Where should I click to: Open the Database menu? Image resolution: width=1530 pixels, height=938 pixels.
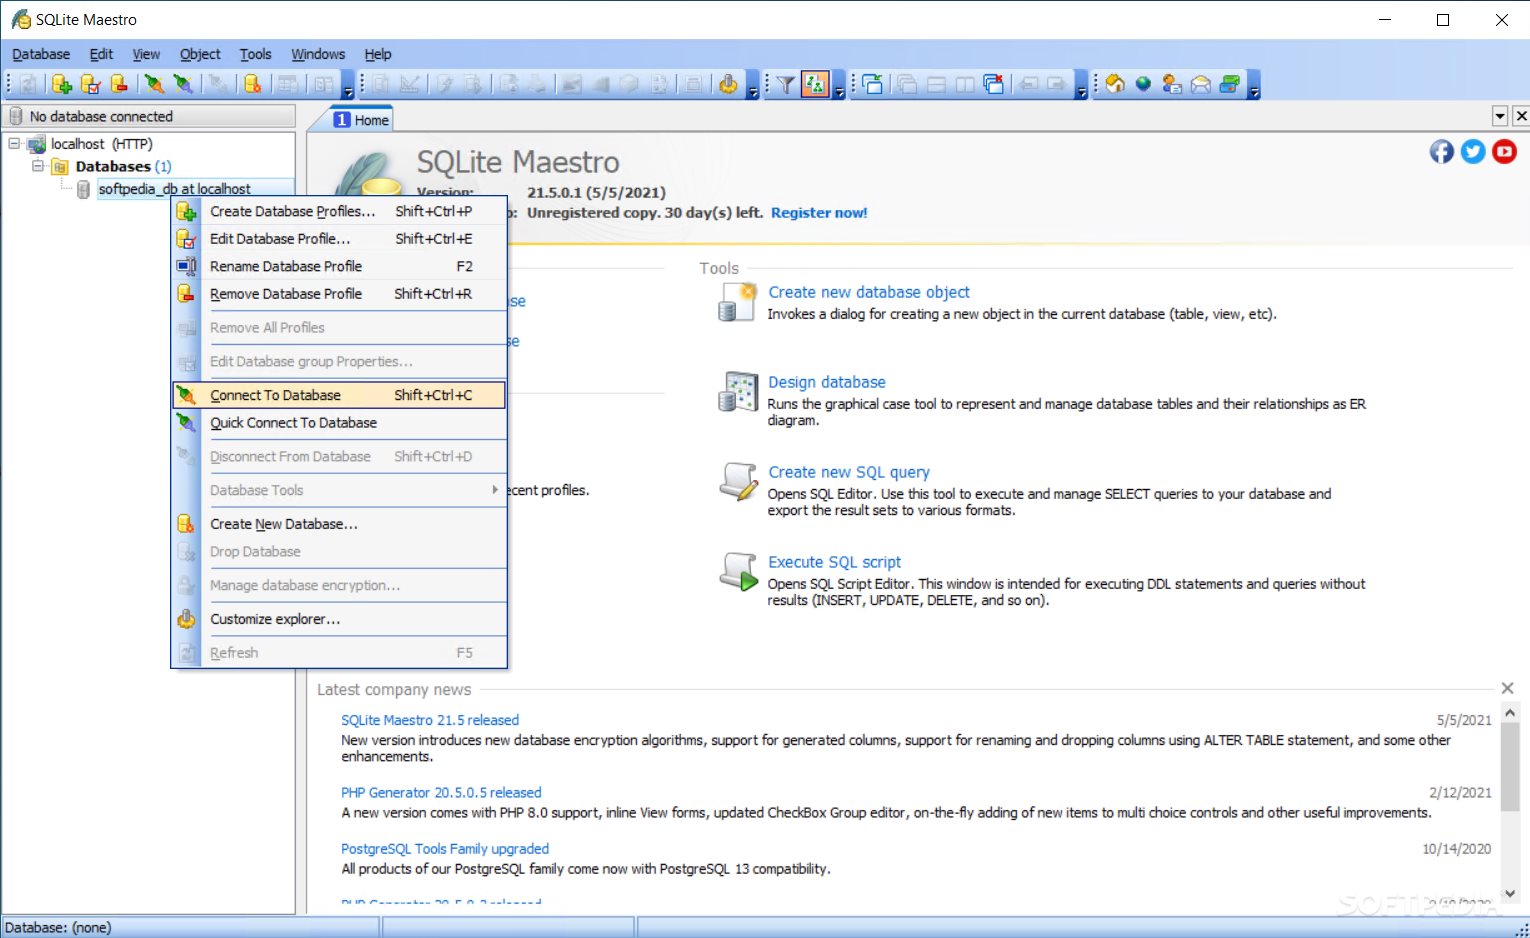click(41, 54)
